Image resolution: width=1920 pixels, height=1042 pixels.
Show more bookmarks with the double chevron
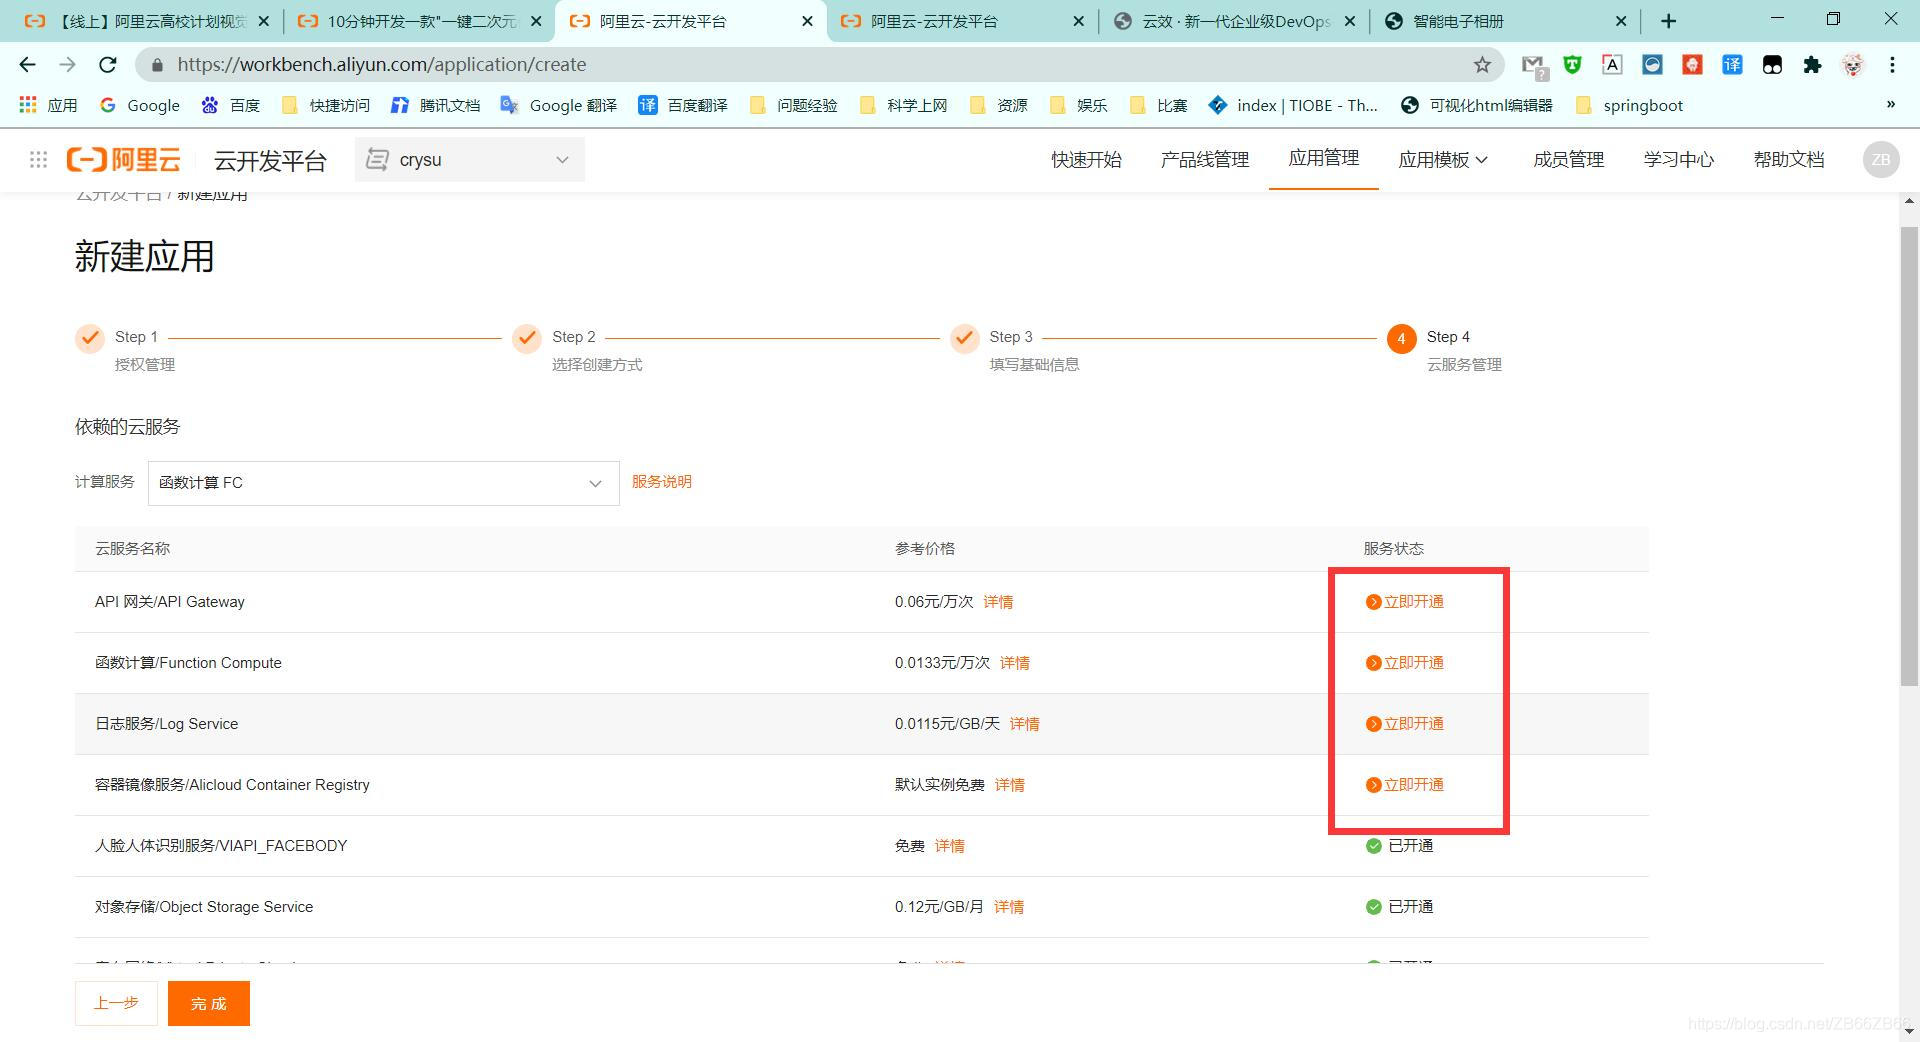(1890, 104)
